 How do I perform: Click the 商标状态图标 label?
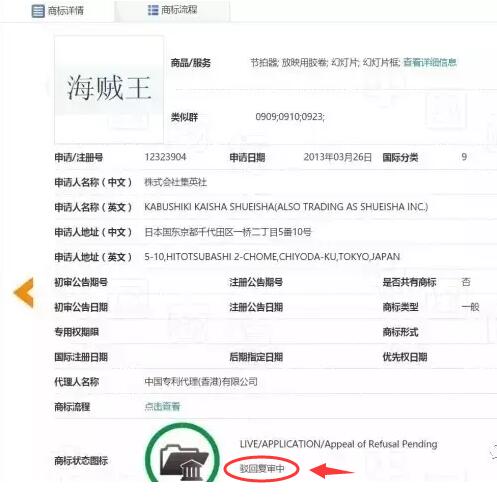[81, 461]
